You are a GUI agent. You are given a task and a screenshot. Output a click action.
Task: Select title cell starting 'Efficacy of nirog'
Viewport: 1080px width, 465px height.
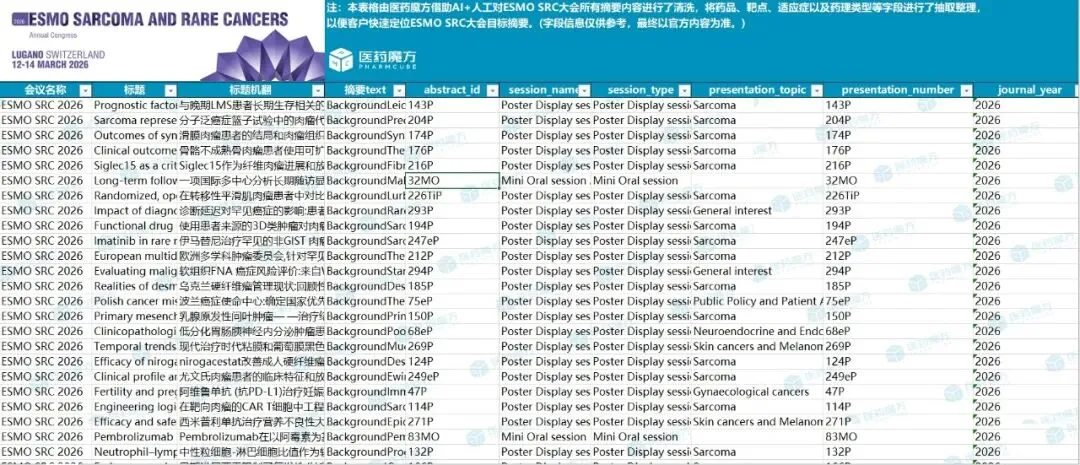(134, 362)
